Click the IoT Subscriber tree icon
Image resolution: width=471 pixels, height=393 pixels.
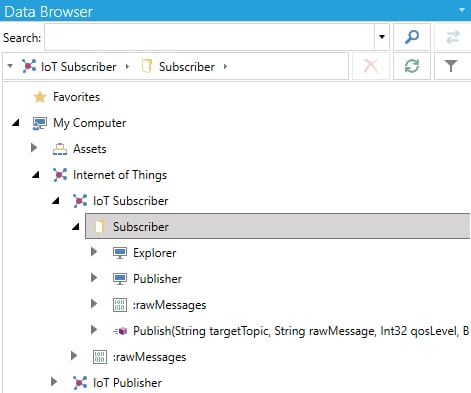(80, 201)
